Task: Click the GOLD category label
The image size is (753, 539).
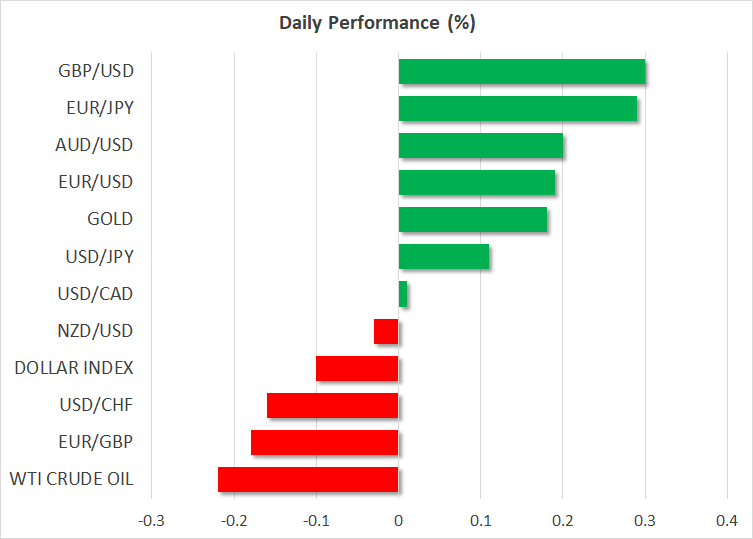Action: [111, 219]
